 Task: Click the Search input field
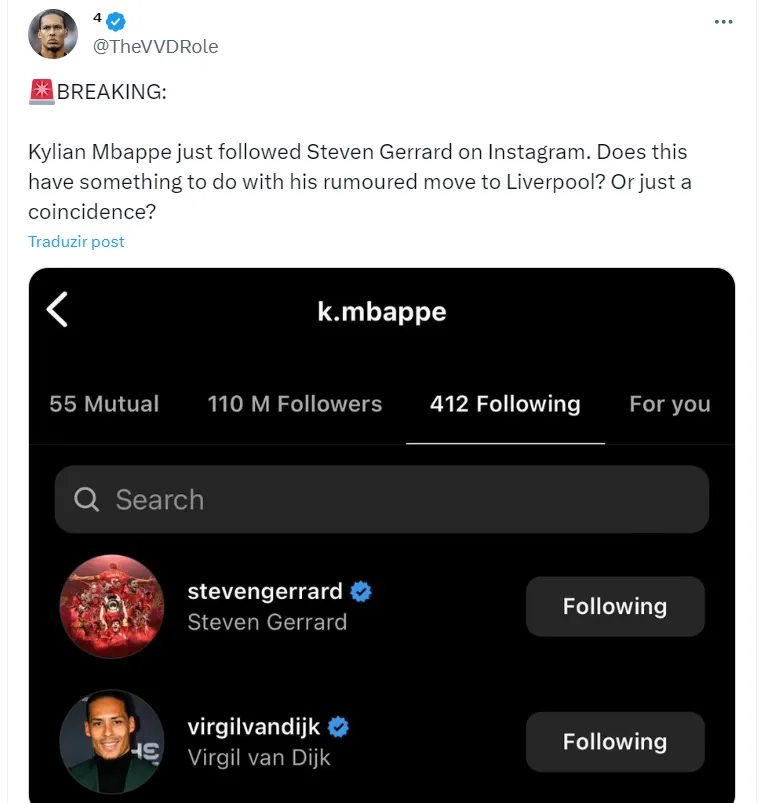400,499
